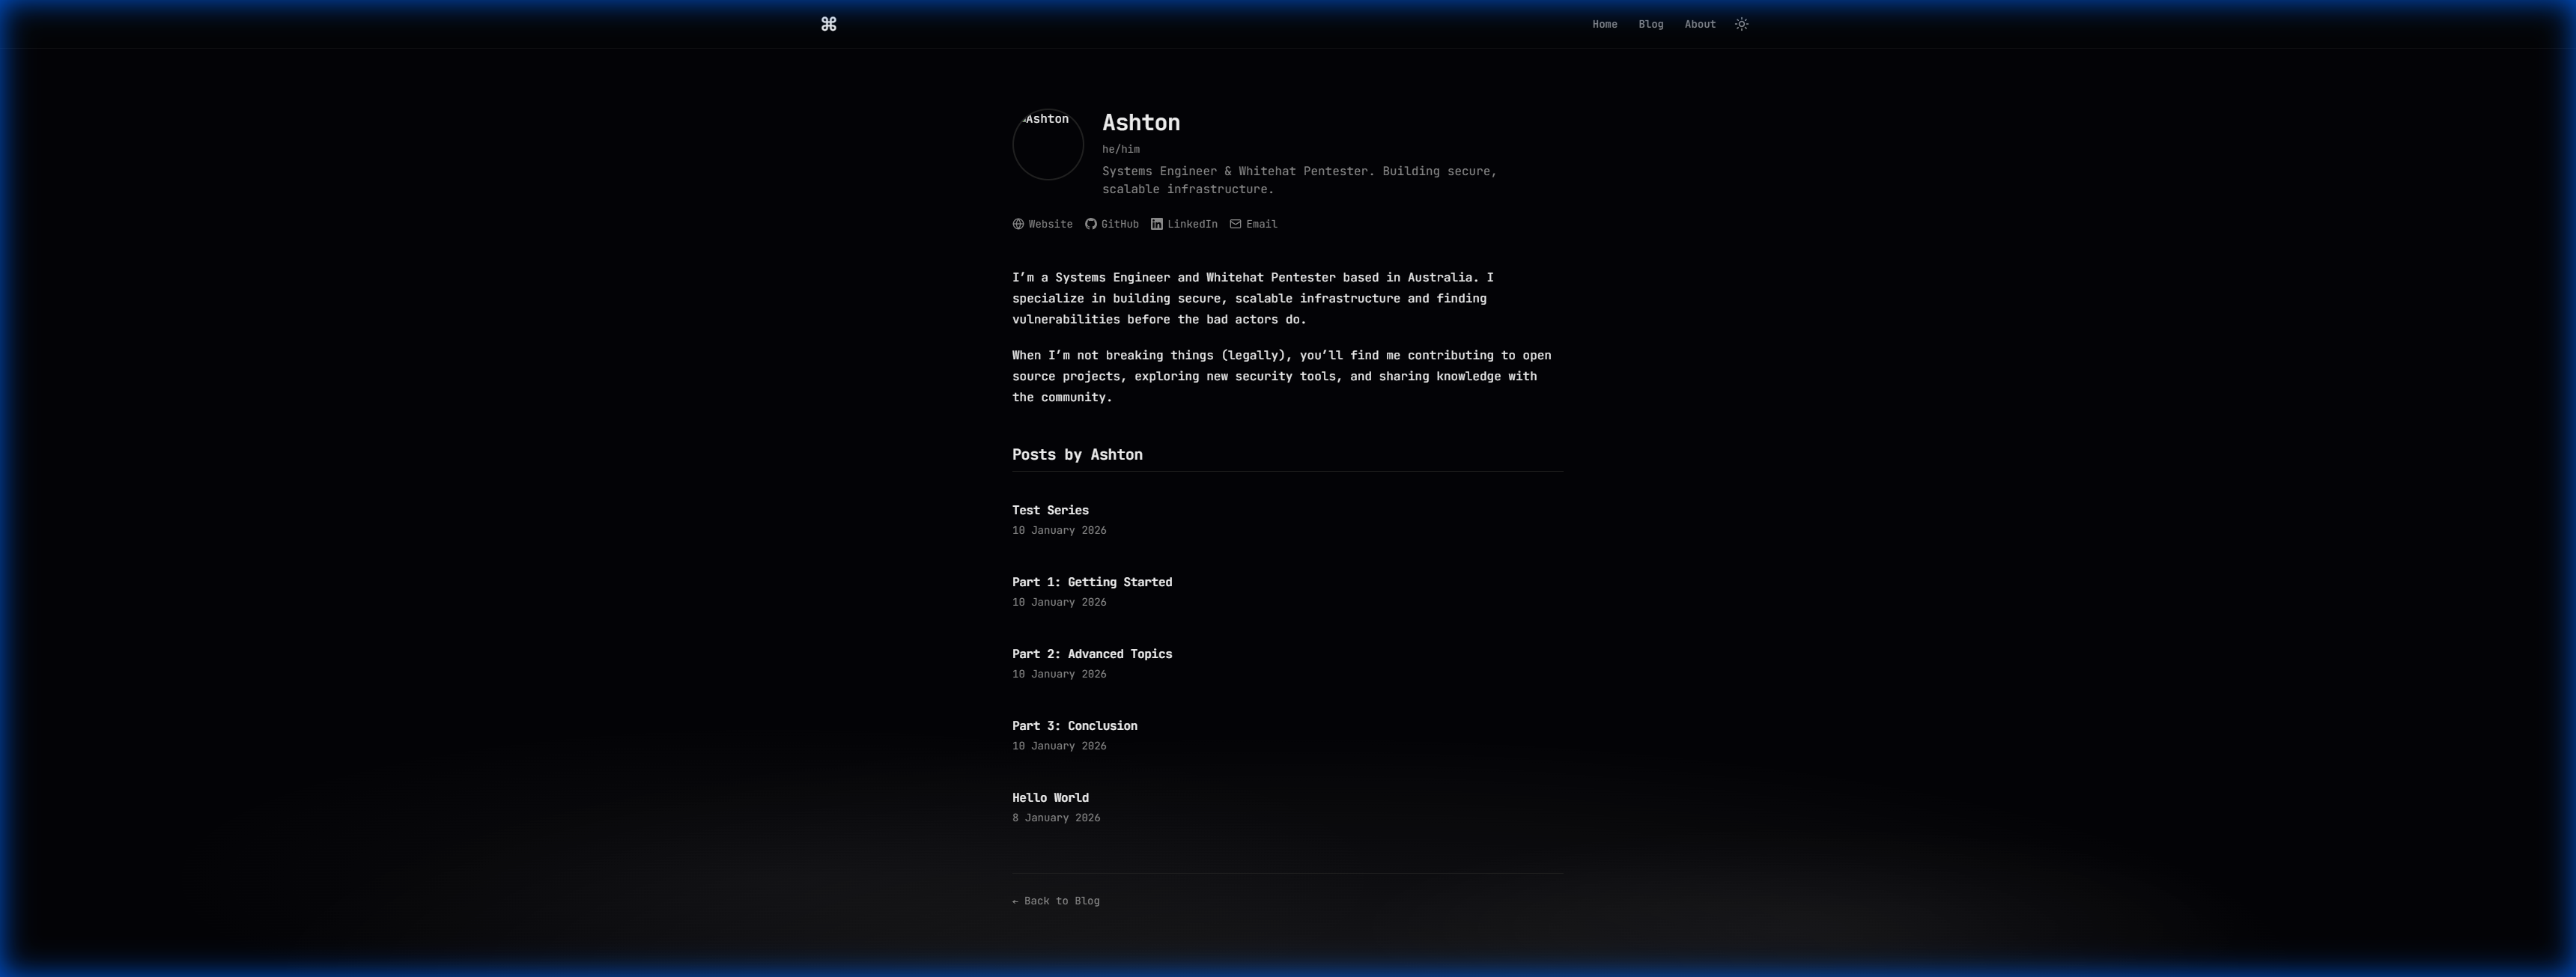Click the Email contact link text
Image resolution: width=2576 pixels, height=977 pixels.
pos(1261,224)
